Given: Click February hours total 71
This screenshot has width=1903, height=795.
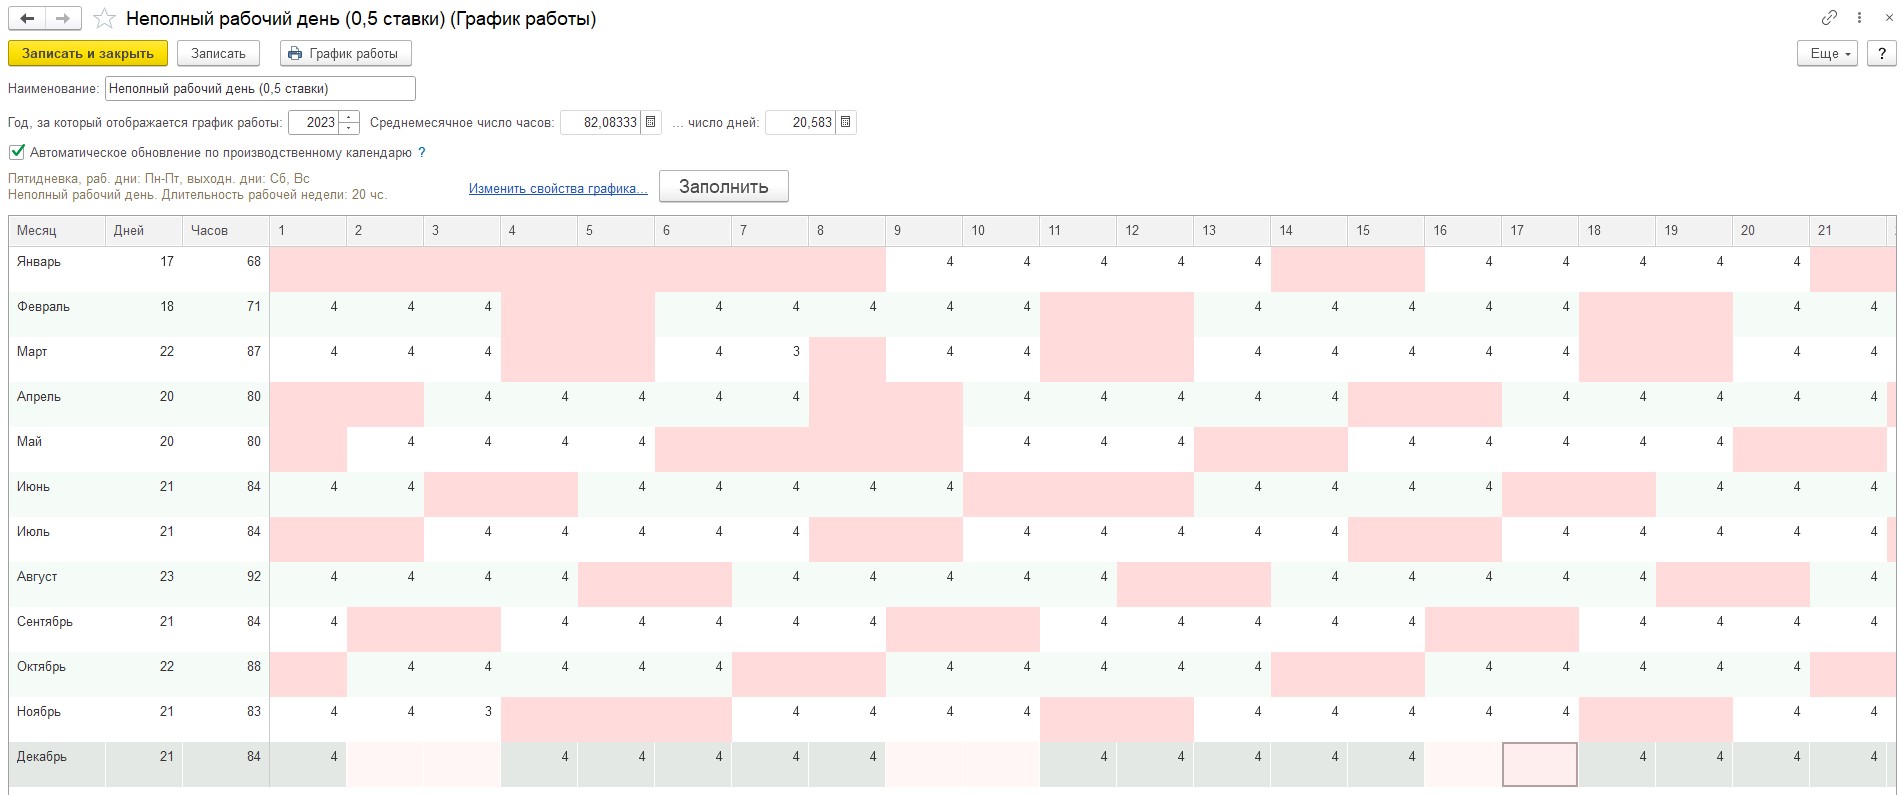Looking at the screenshot, I should point(226,314).
